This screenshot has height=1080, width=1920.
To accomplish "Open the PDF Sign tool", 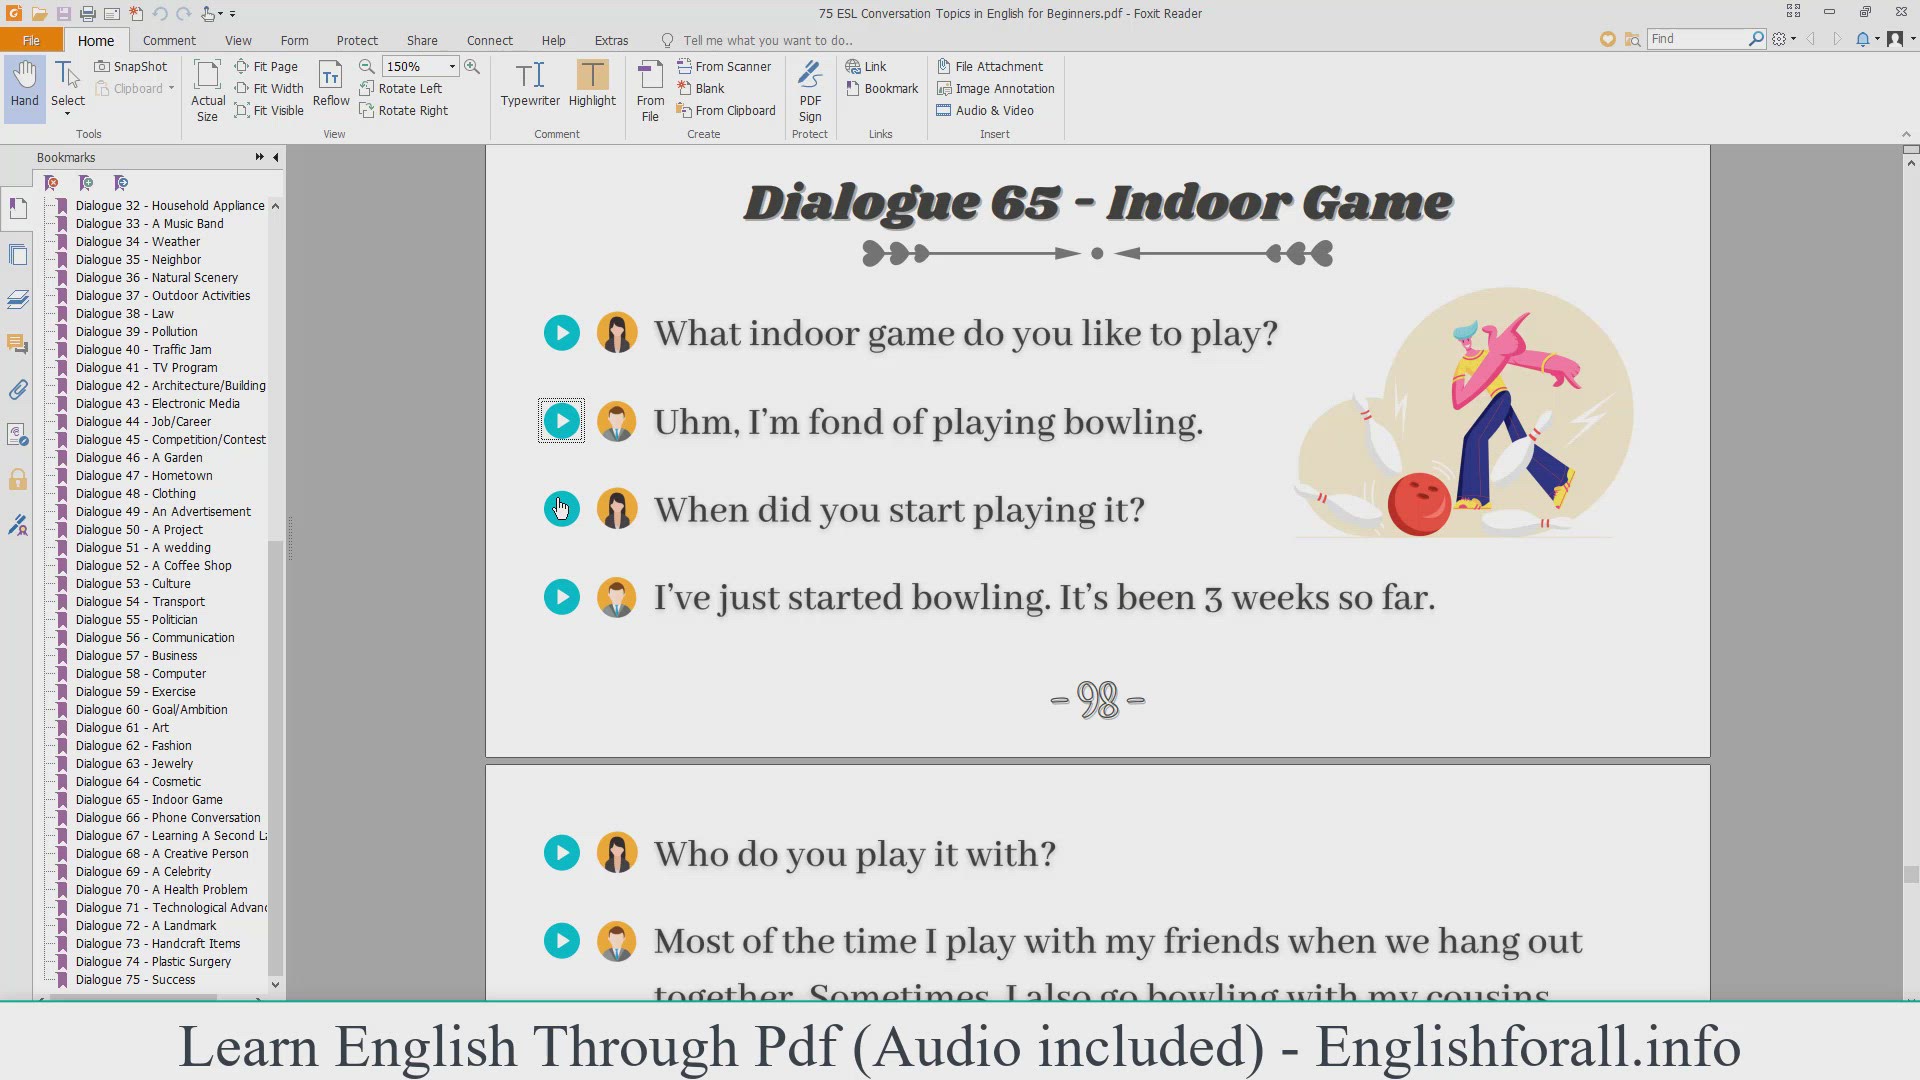I will click(x=810, y=90).
